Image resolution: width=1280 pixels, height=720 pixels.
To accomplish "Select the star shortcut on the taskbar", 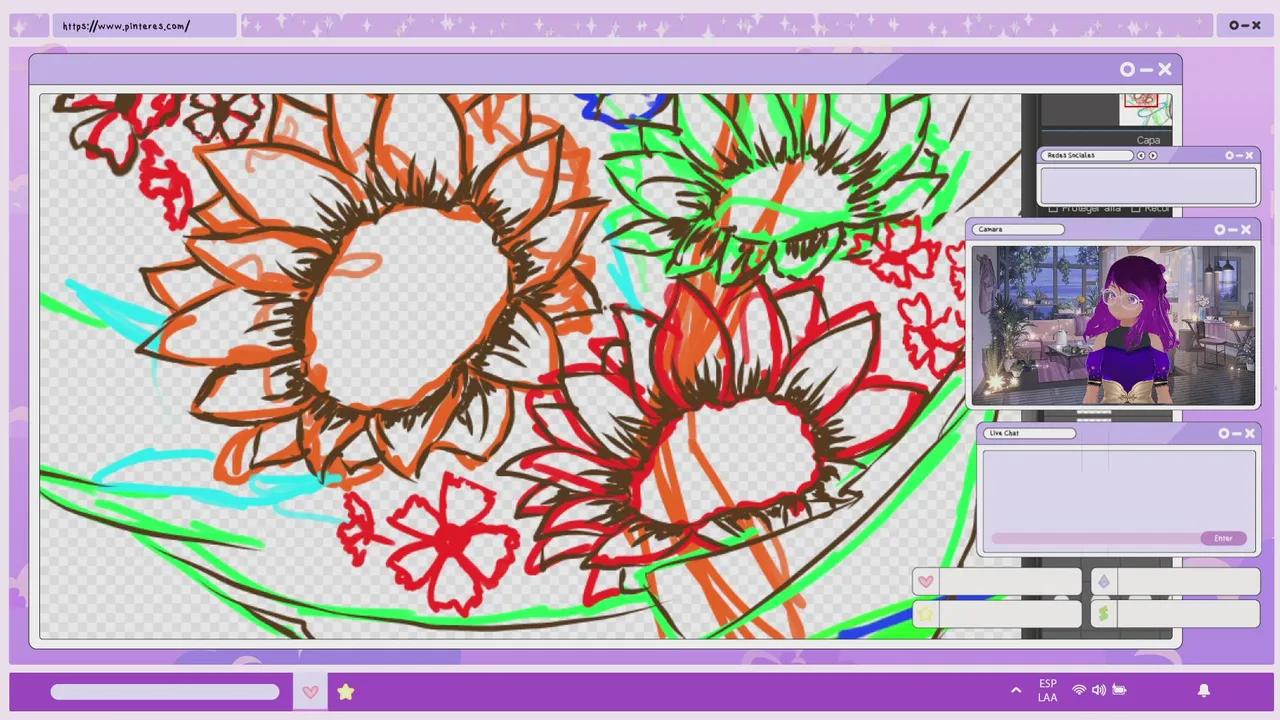I will click(345, 691).
